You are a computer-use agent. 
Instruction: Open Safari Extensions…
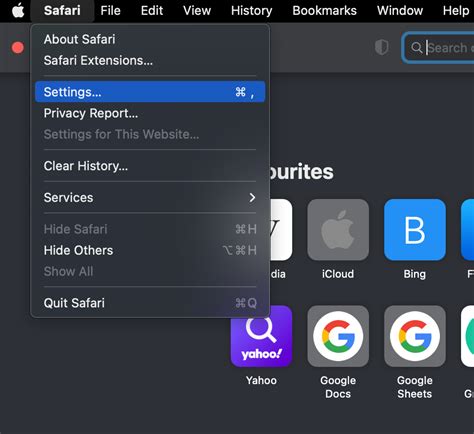click(150, 60)
